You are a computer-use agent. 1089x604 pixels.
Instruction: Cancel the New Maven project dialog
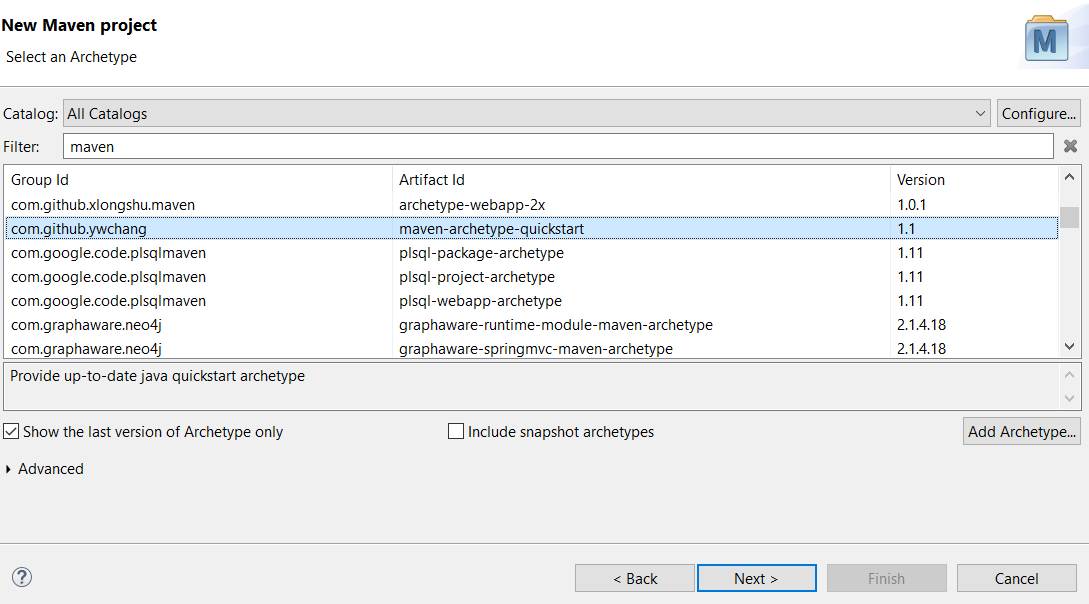tap(1016, 578)
